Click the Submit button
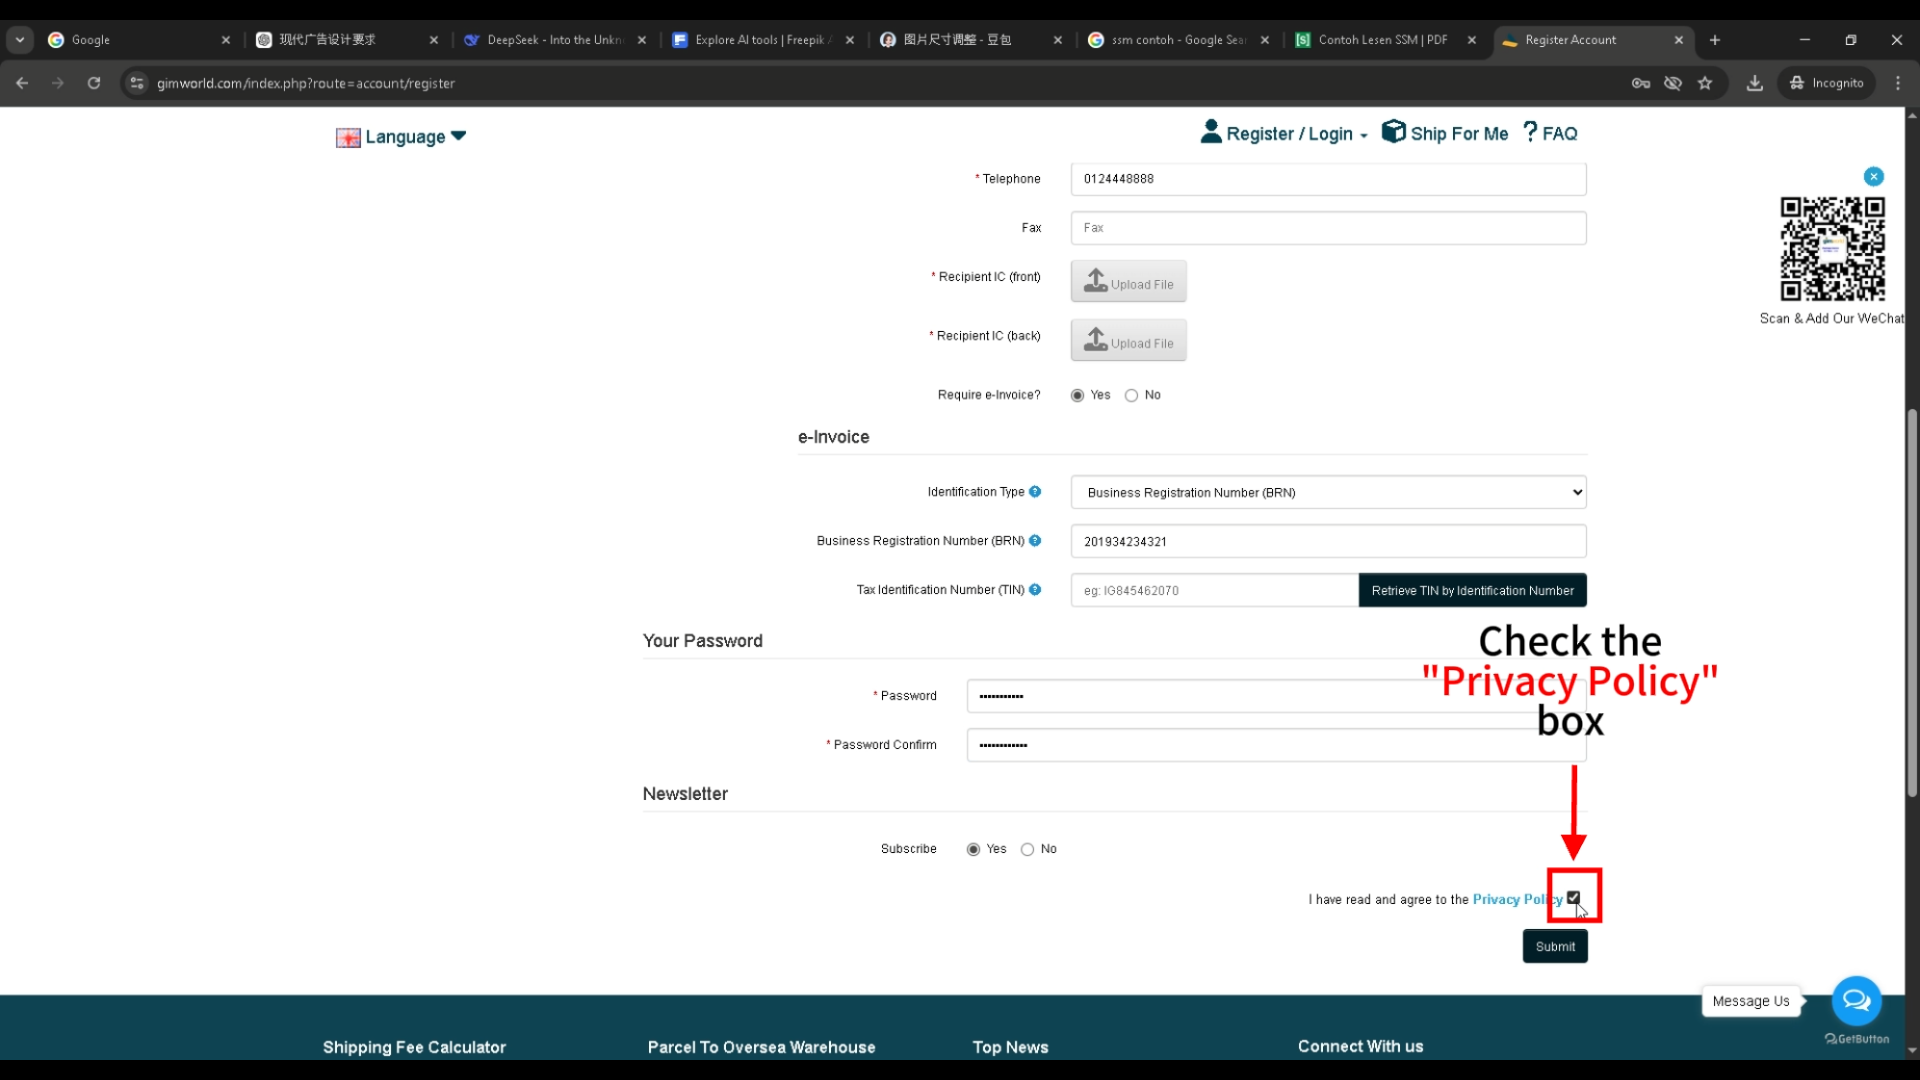The image size is (1920, 1080). click(x=1554, y=945)
